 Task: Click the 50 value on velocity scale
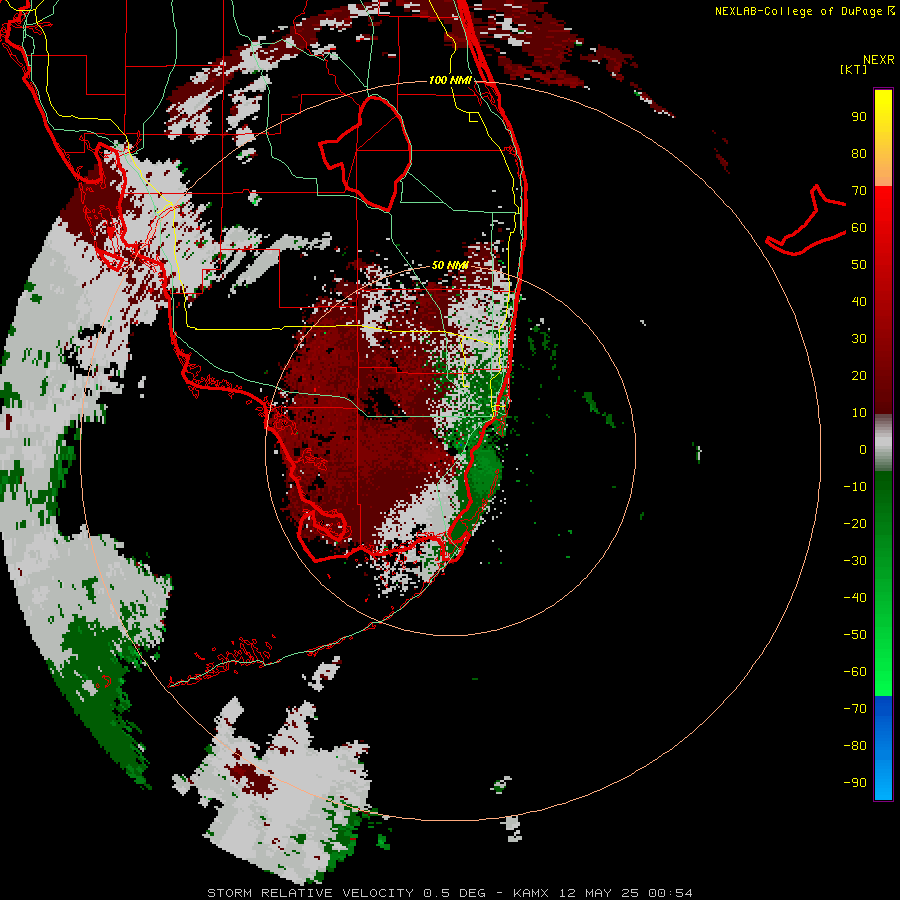point(859,265)
